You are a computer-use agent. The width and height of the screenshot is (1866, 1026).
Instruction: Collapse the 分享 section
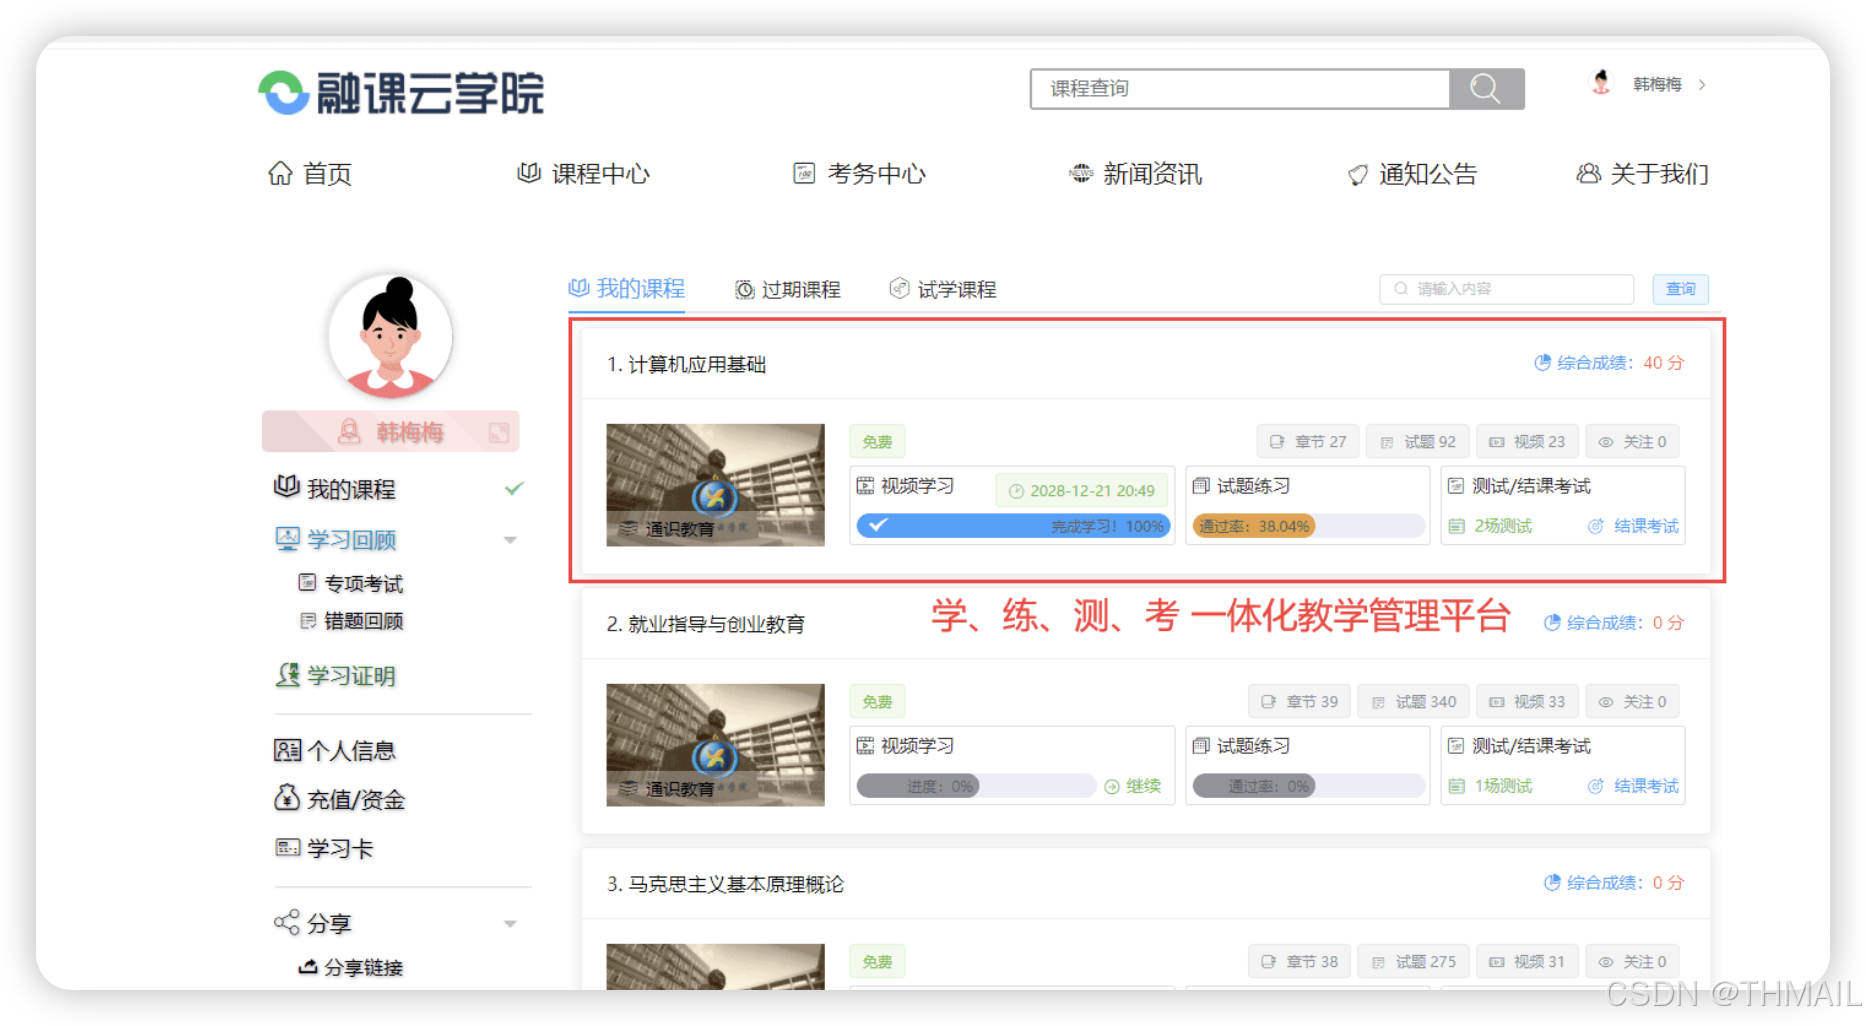[x=511, y=923]
